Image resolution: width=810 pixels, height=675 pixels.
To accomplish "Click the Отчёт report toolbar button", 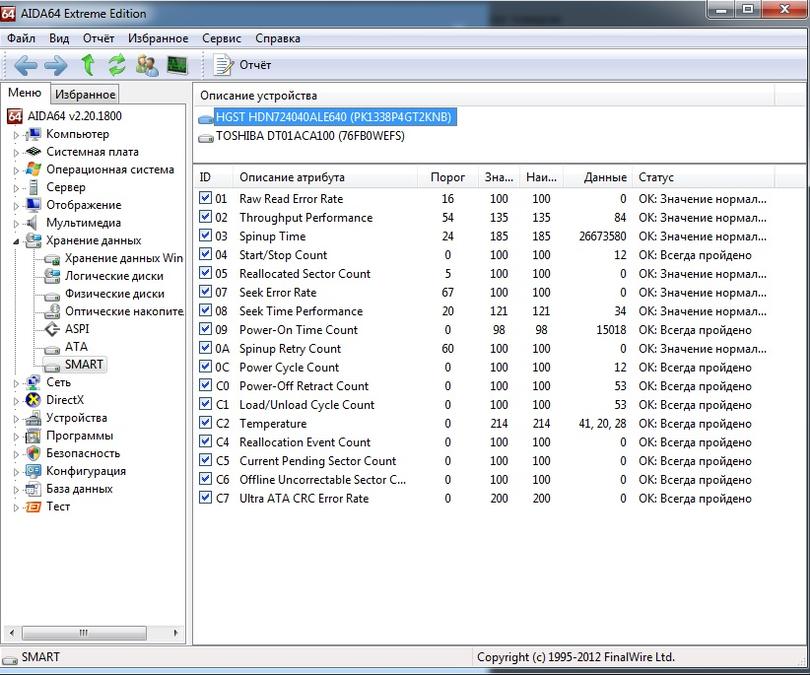I will tap(242, 65).
